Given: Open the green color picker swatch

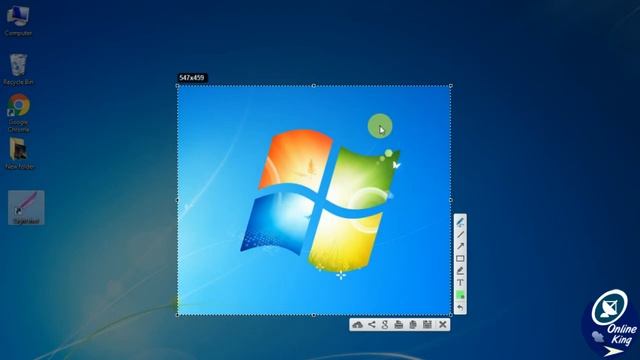Looking at the screenshot, I should tap(460, 295).
